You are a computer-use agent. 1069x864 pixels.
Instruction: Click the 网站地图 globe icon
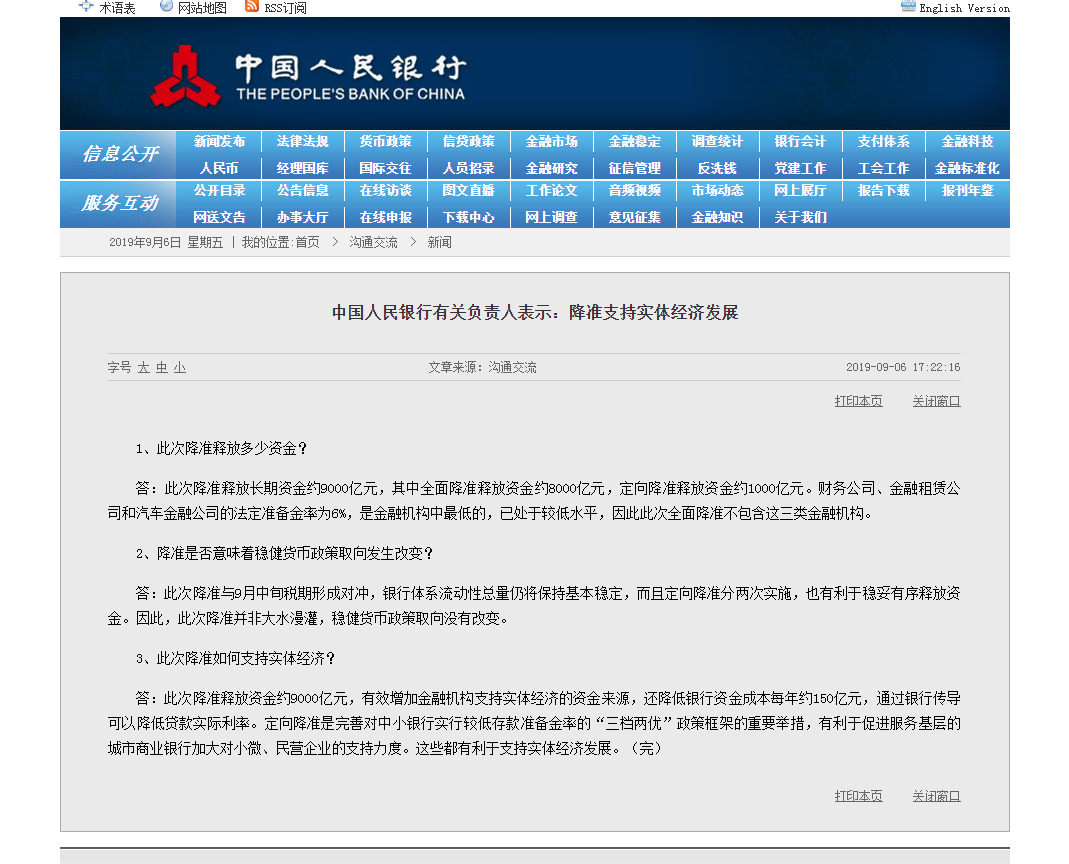point(166,6)
